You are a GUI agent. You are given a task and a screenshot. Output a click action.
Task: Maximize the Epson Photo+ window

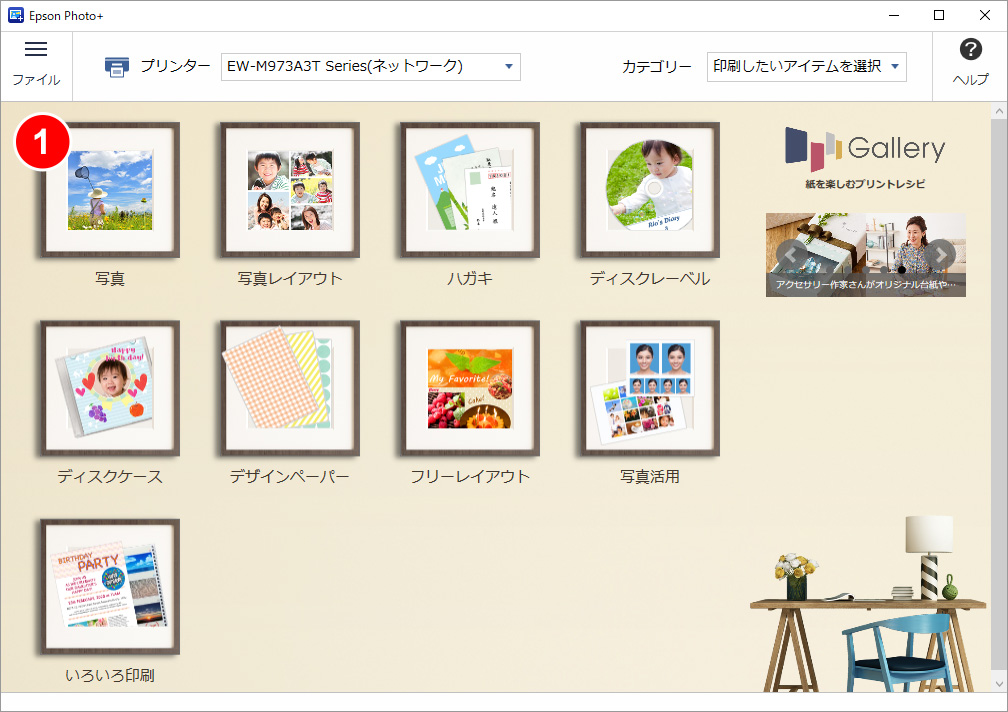point(939,15)
